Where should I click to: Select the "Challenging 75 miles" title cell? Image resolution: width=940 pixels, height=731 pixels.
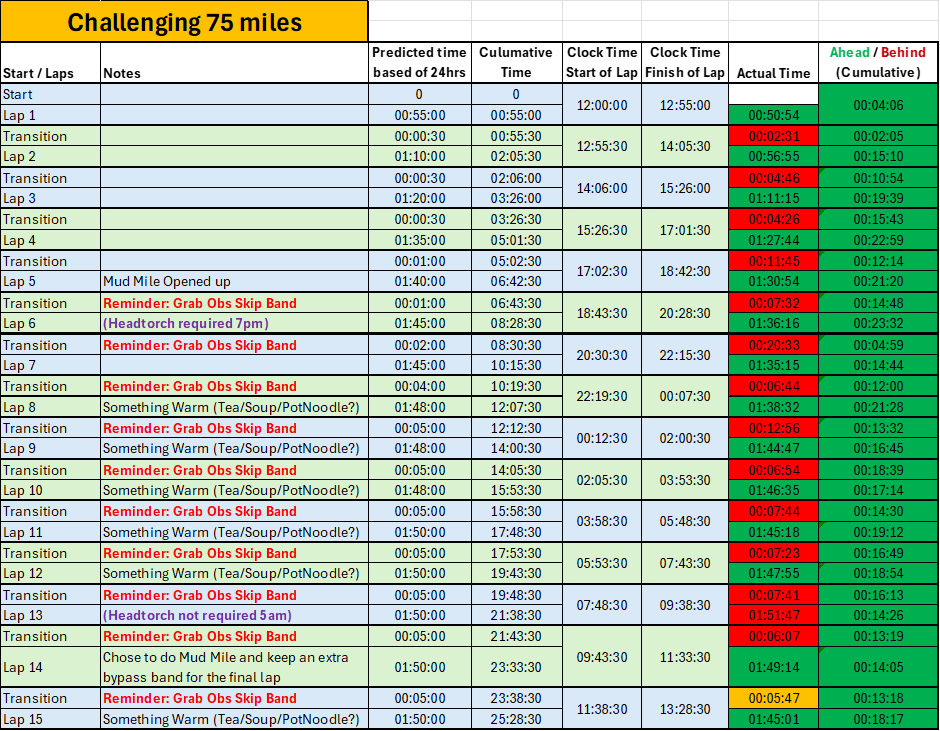[184, 22]
